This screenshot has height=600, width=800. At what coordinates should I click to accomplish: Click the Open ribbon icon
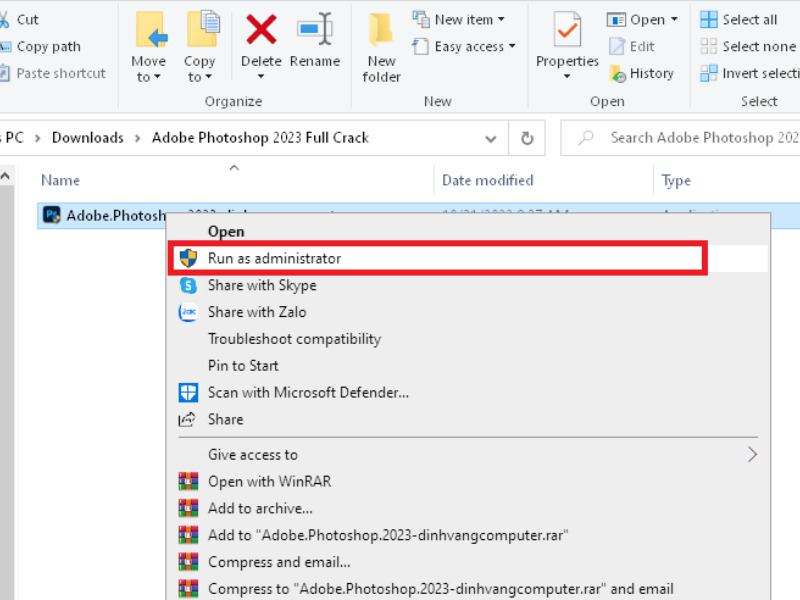click(x=616, y=20)
